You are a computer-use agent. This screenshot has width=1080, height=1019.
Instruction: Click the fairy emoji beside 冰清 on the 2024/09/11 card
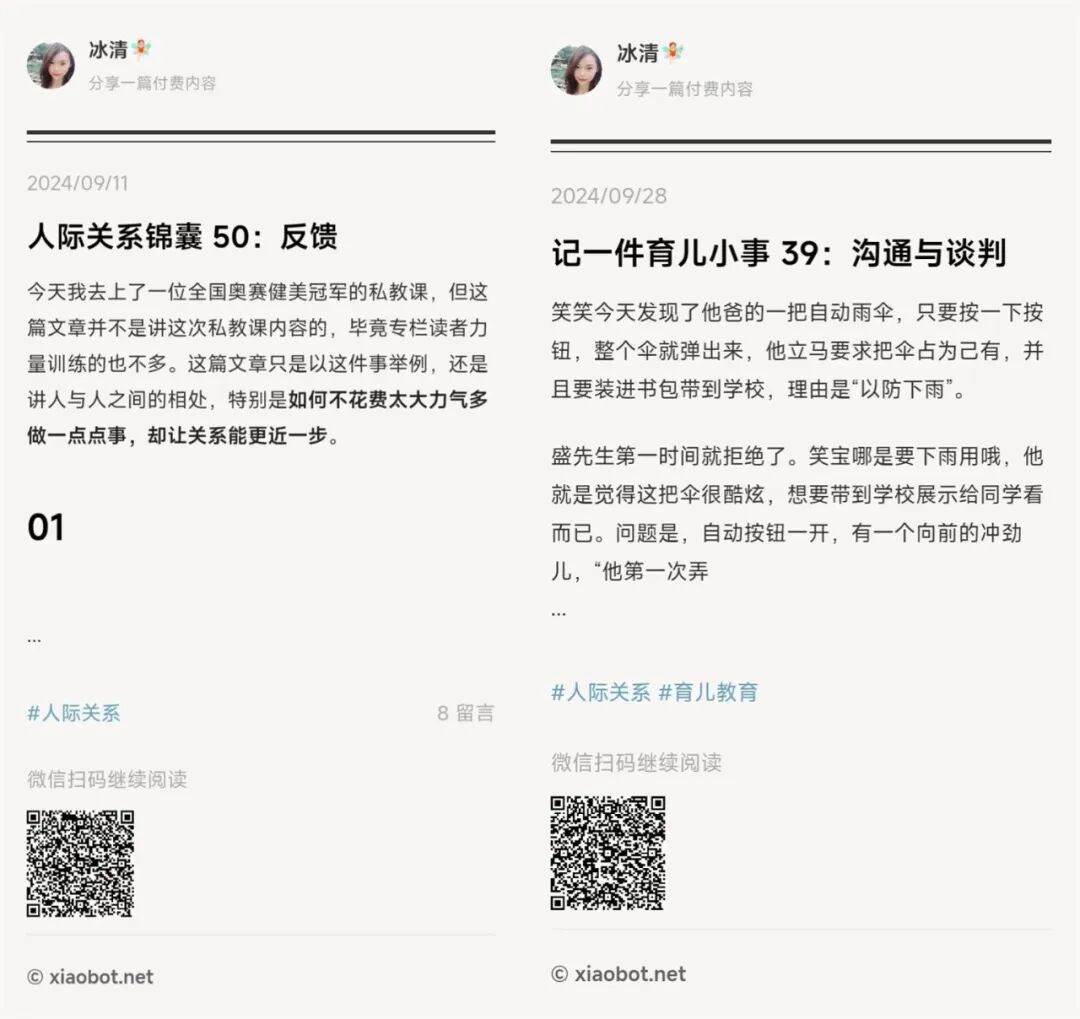point(141,50)
